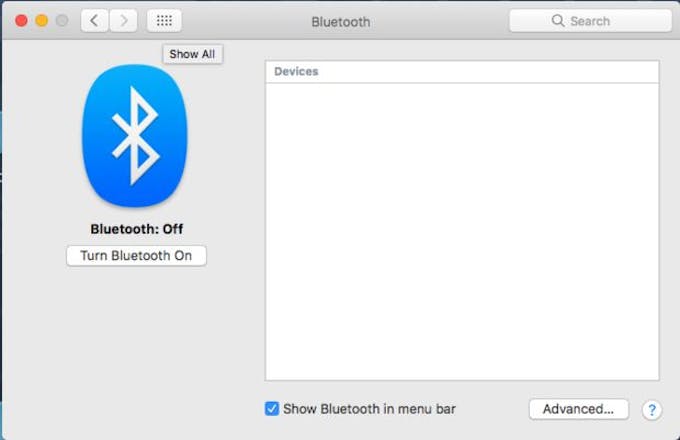The width and height of the screenshot is (680, 440).
Task: Focus the Search input field
Action: 590,20
